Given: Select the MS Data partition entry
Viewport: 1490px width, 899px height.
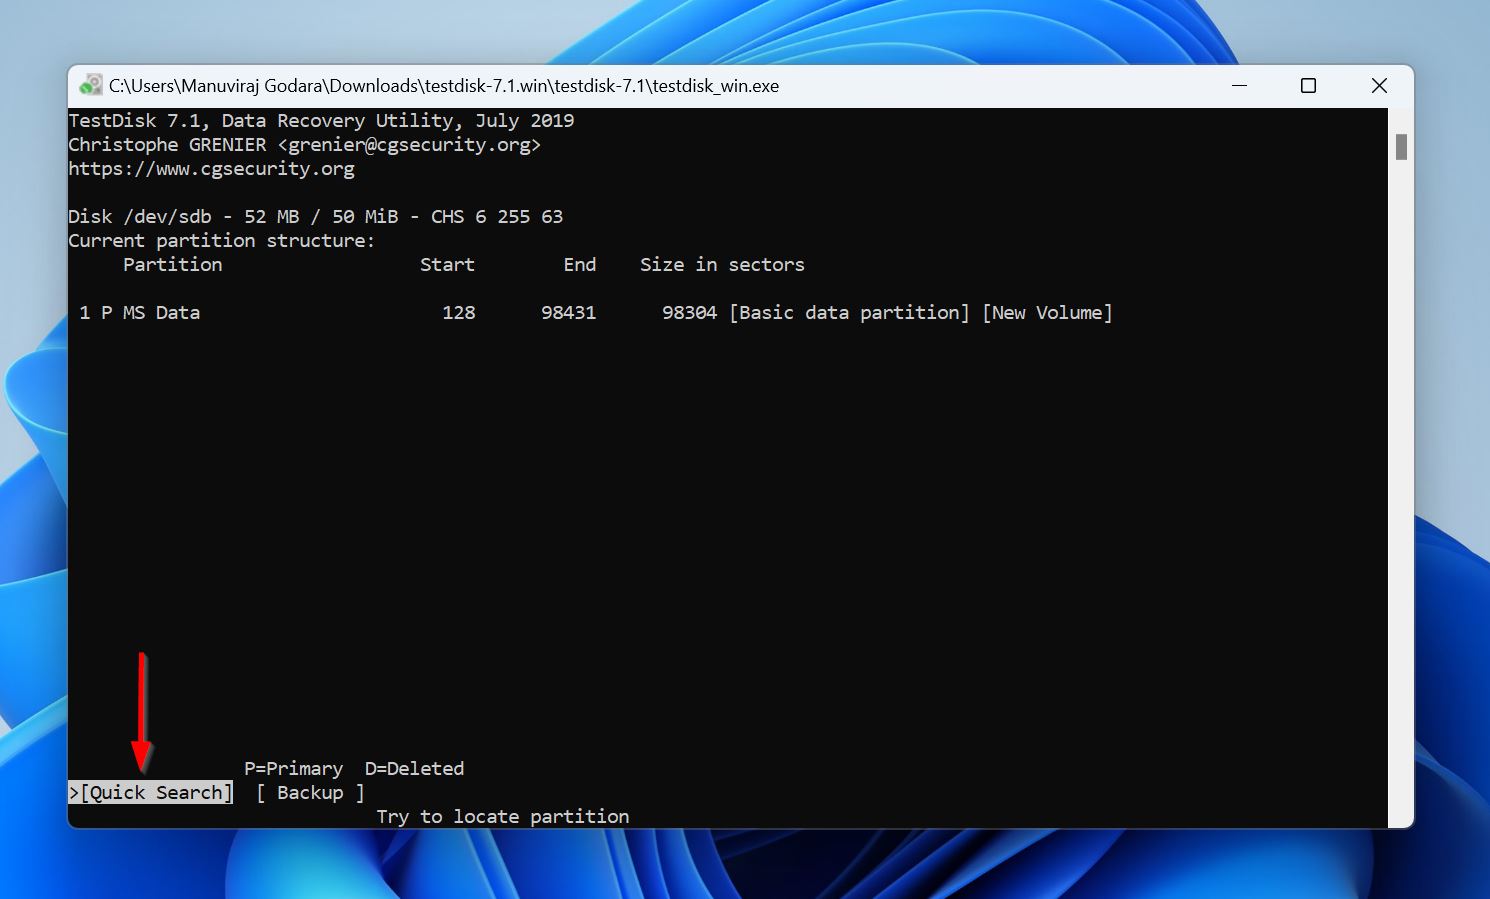Looking at the screenshot, I should tap(140, 312).
